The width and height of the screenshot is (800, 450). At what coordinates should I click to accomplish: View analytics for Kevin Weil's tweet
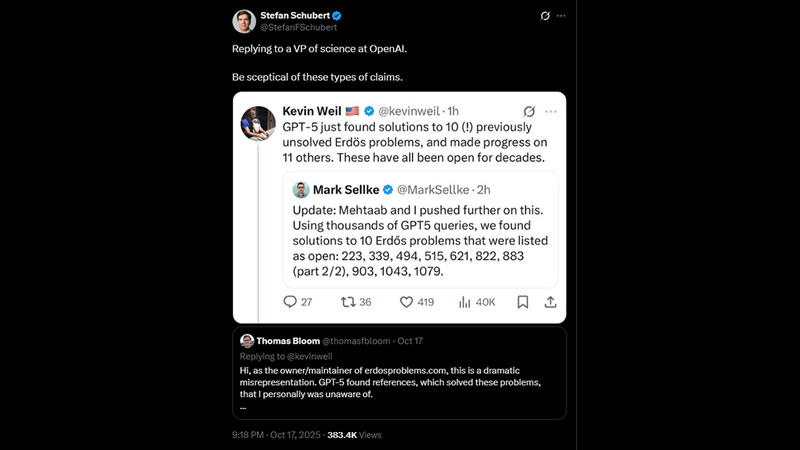point(465,301)
